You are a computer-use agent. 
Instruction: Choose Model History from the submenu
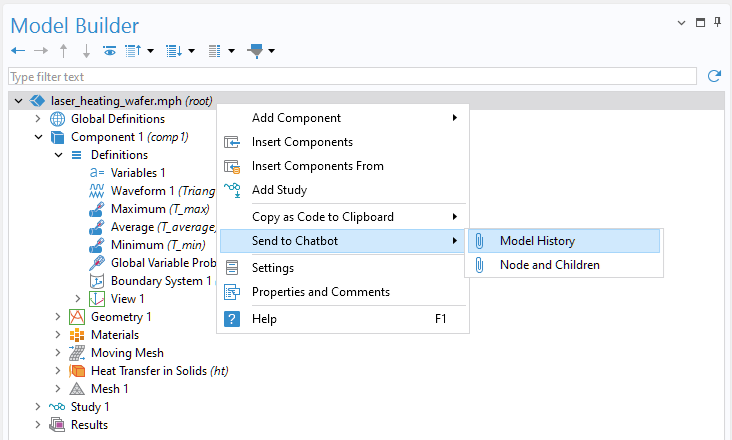(x=537, y=241)
